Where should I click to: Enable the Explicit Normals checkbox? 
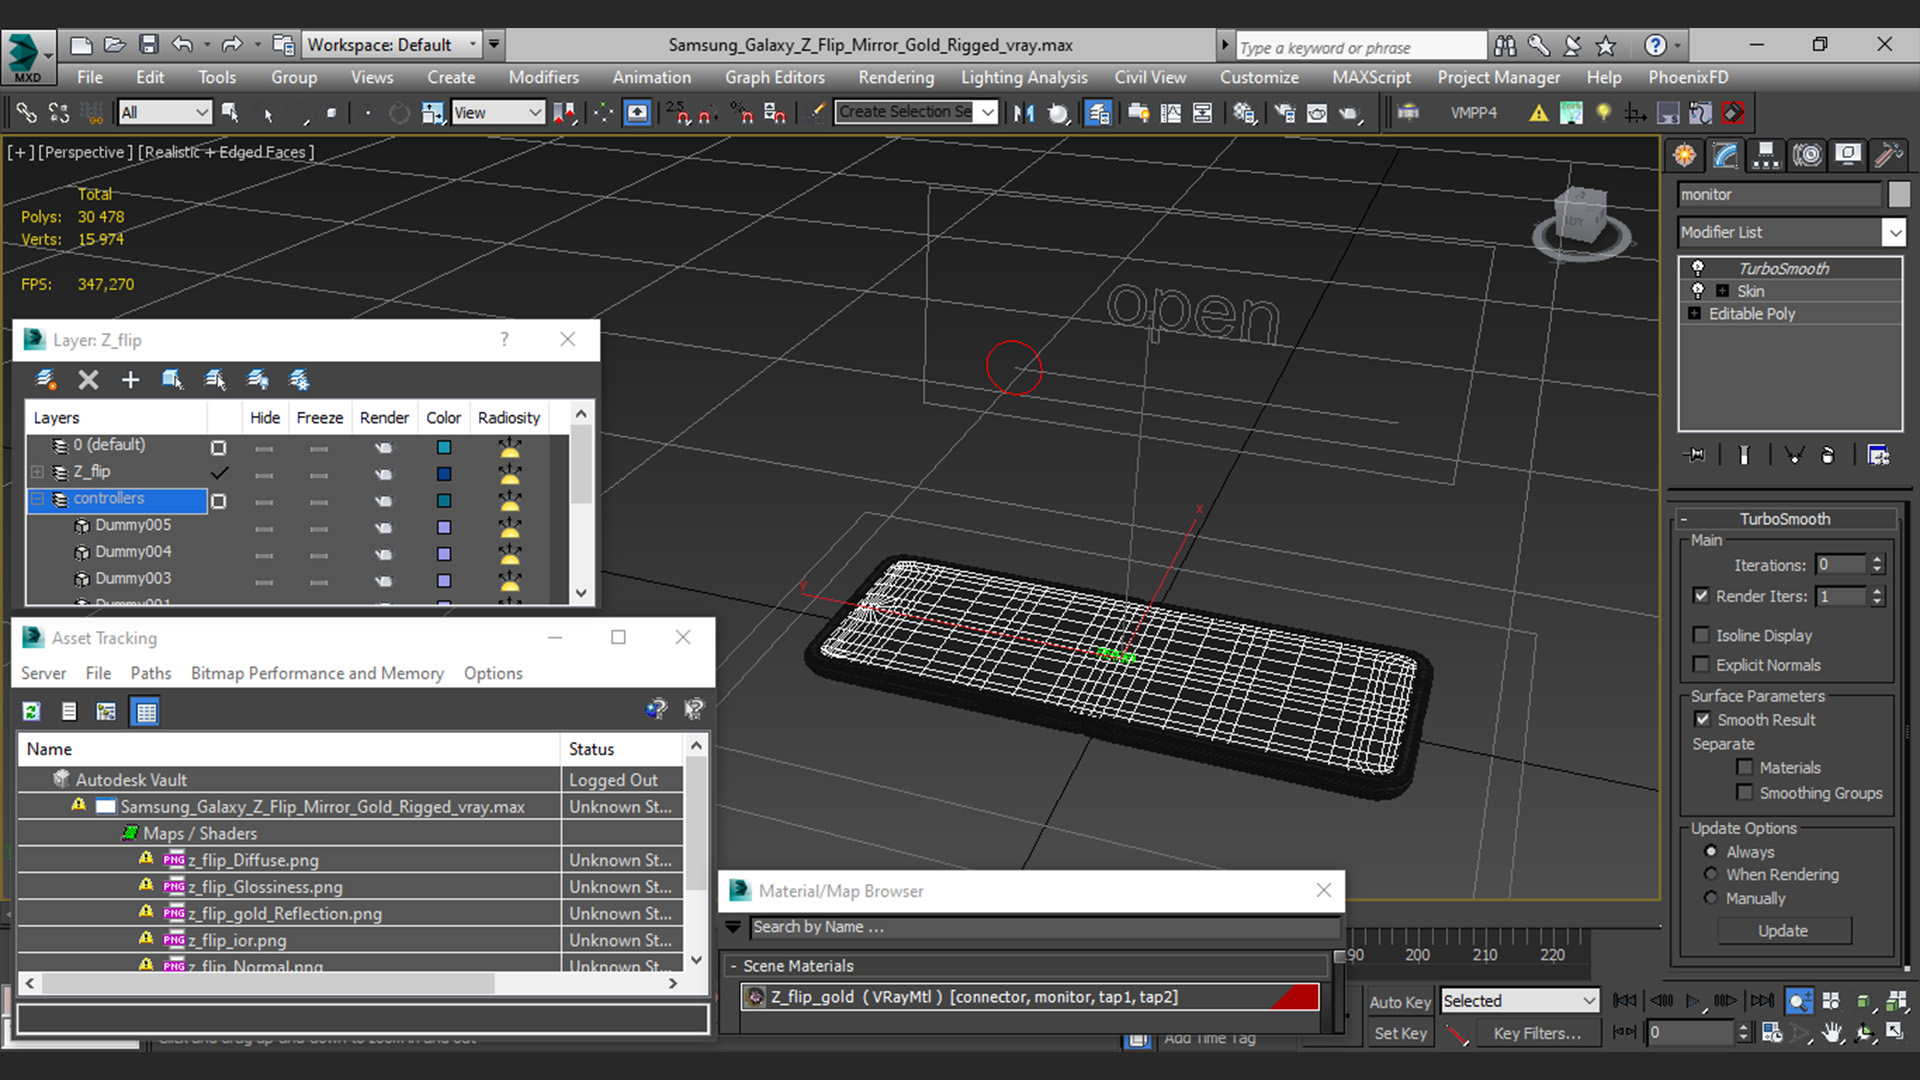(1701, 665)
